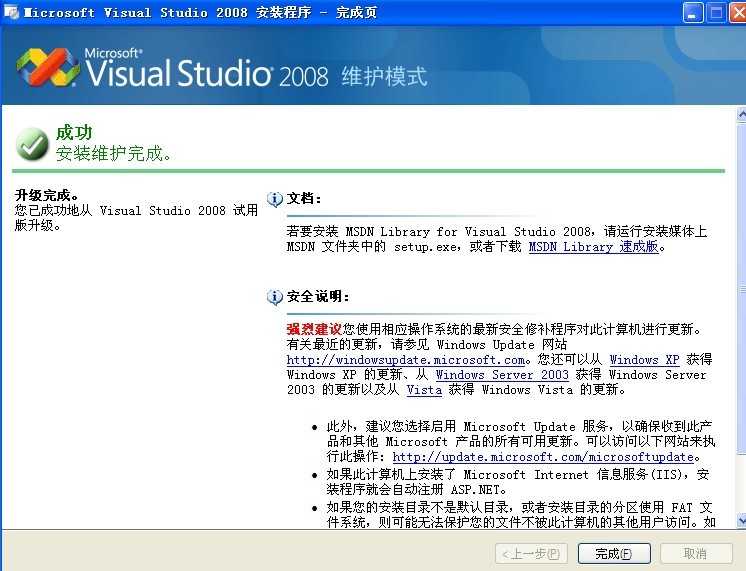Click the info icon beside 文档

tap(275, 199)
